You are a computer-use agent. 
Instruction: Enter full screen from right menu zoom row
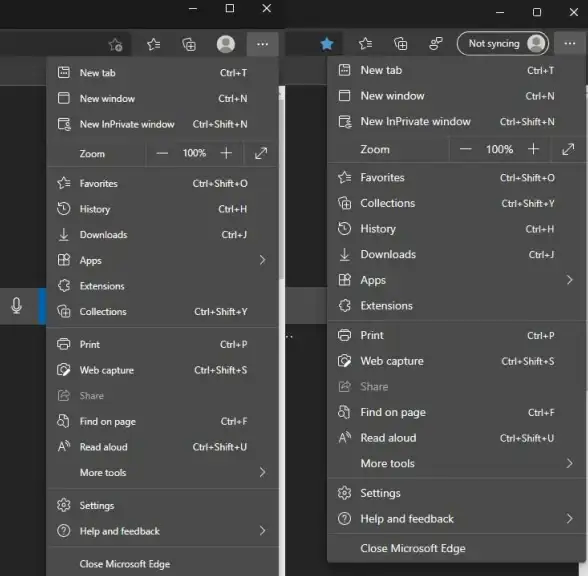(568, 149)
